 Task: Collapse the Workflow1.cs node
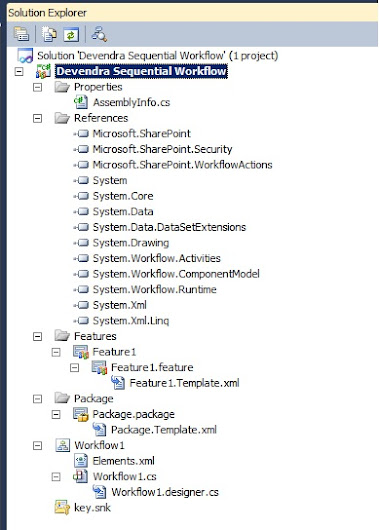click(56, 477)
